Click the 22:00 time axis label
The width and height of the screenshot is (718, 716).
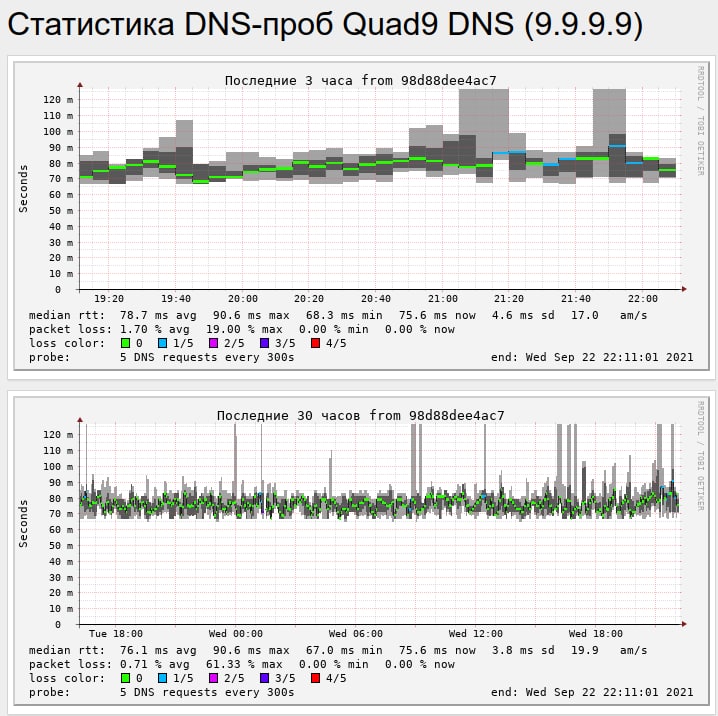[x=642, y=299]
